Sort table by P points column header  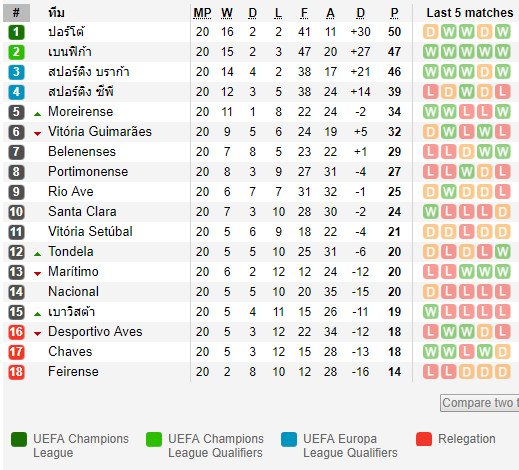[x=394, y=13]
